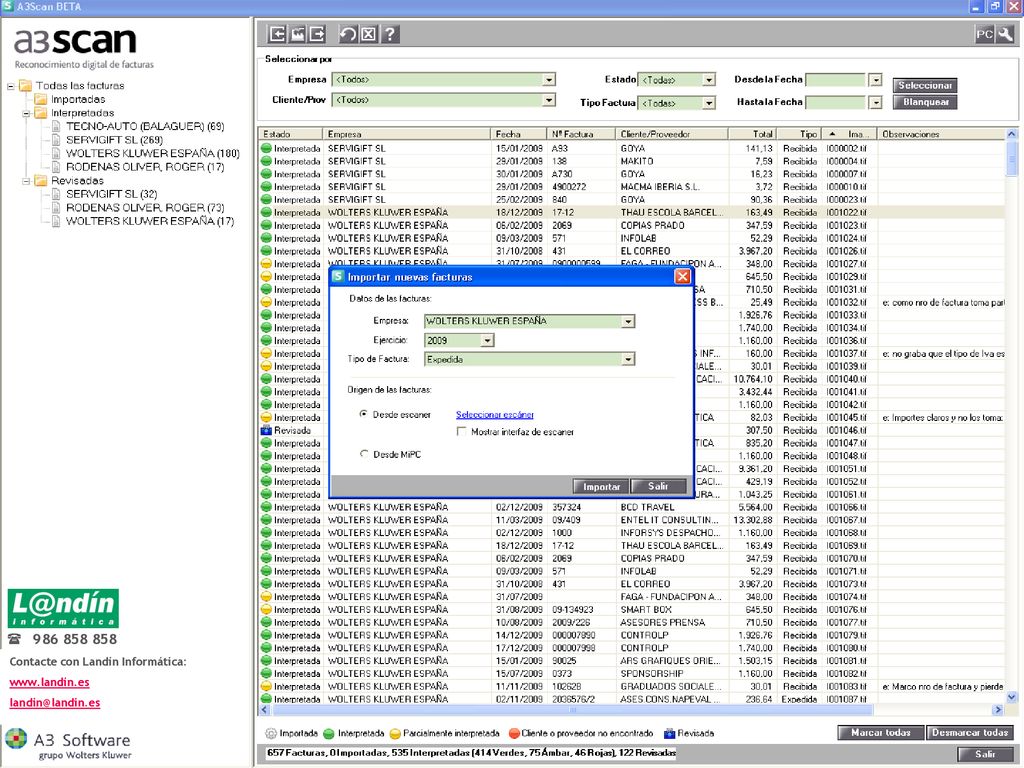This screenshot has height=768, width=1024.
Task: Click the amber status icon on row I001083.tif
Action: coord(266,686)
